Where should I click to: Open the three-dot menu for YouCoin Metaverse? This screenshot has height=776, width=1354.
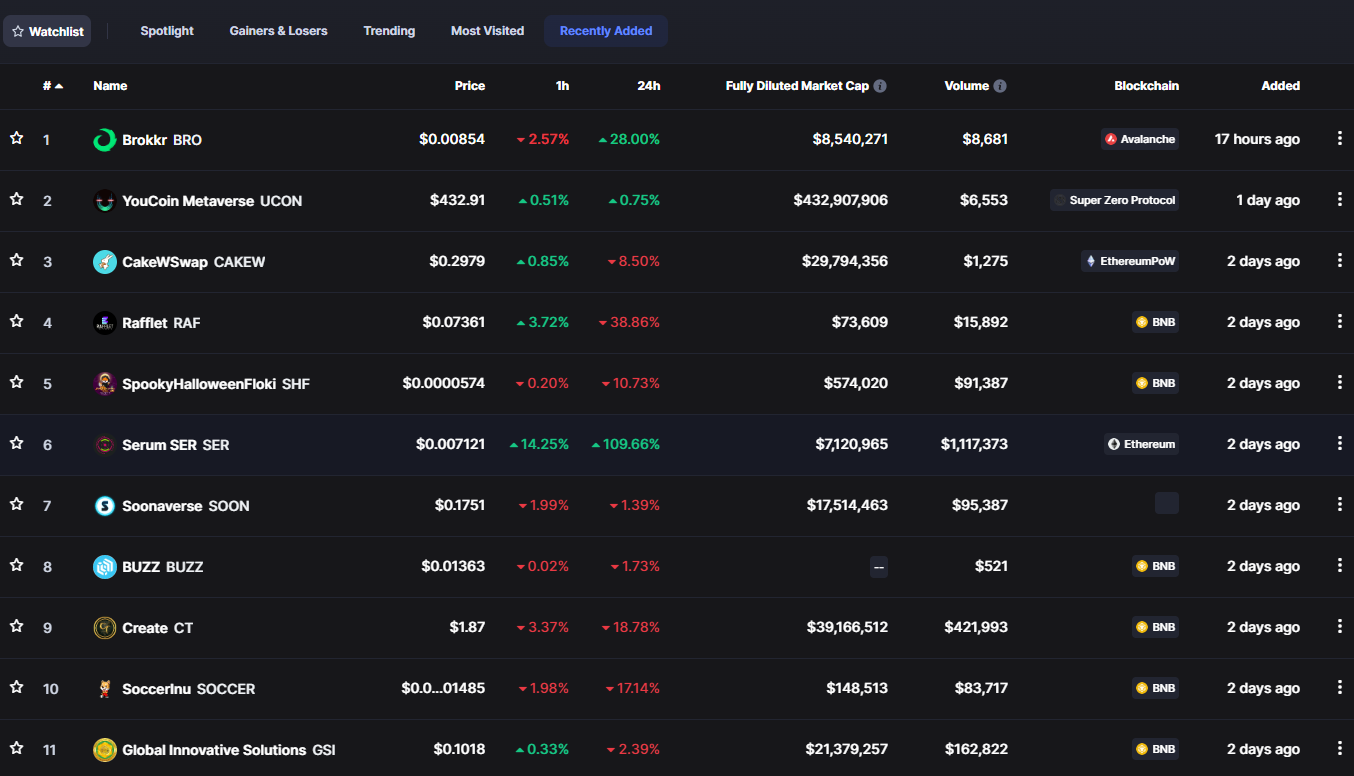coord(1340,200)
